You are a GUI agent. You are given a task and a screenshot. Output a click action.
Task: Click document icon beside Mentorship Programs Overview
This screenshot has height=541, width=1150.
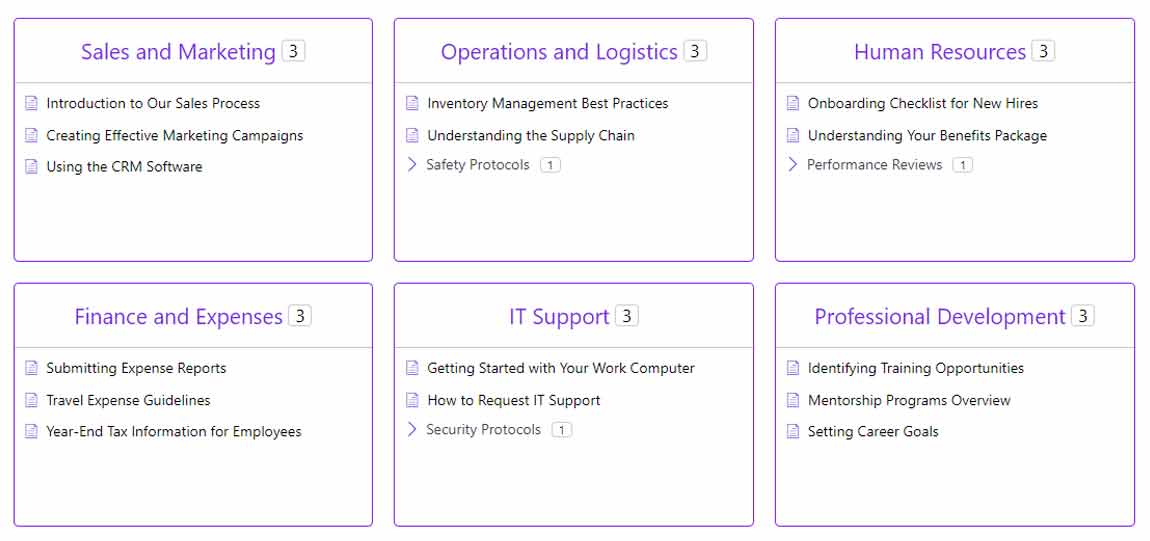[x=794, y=400]
